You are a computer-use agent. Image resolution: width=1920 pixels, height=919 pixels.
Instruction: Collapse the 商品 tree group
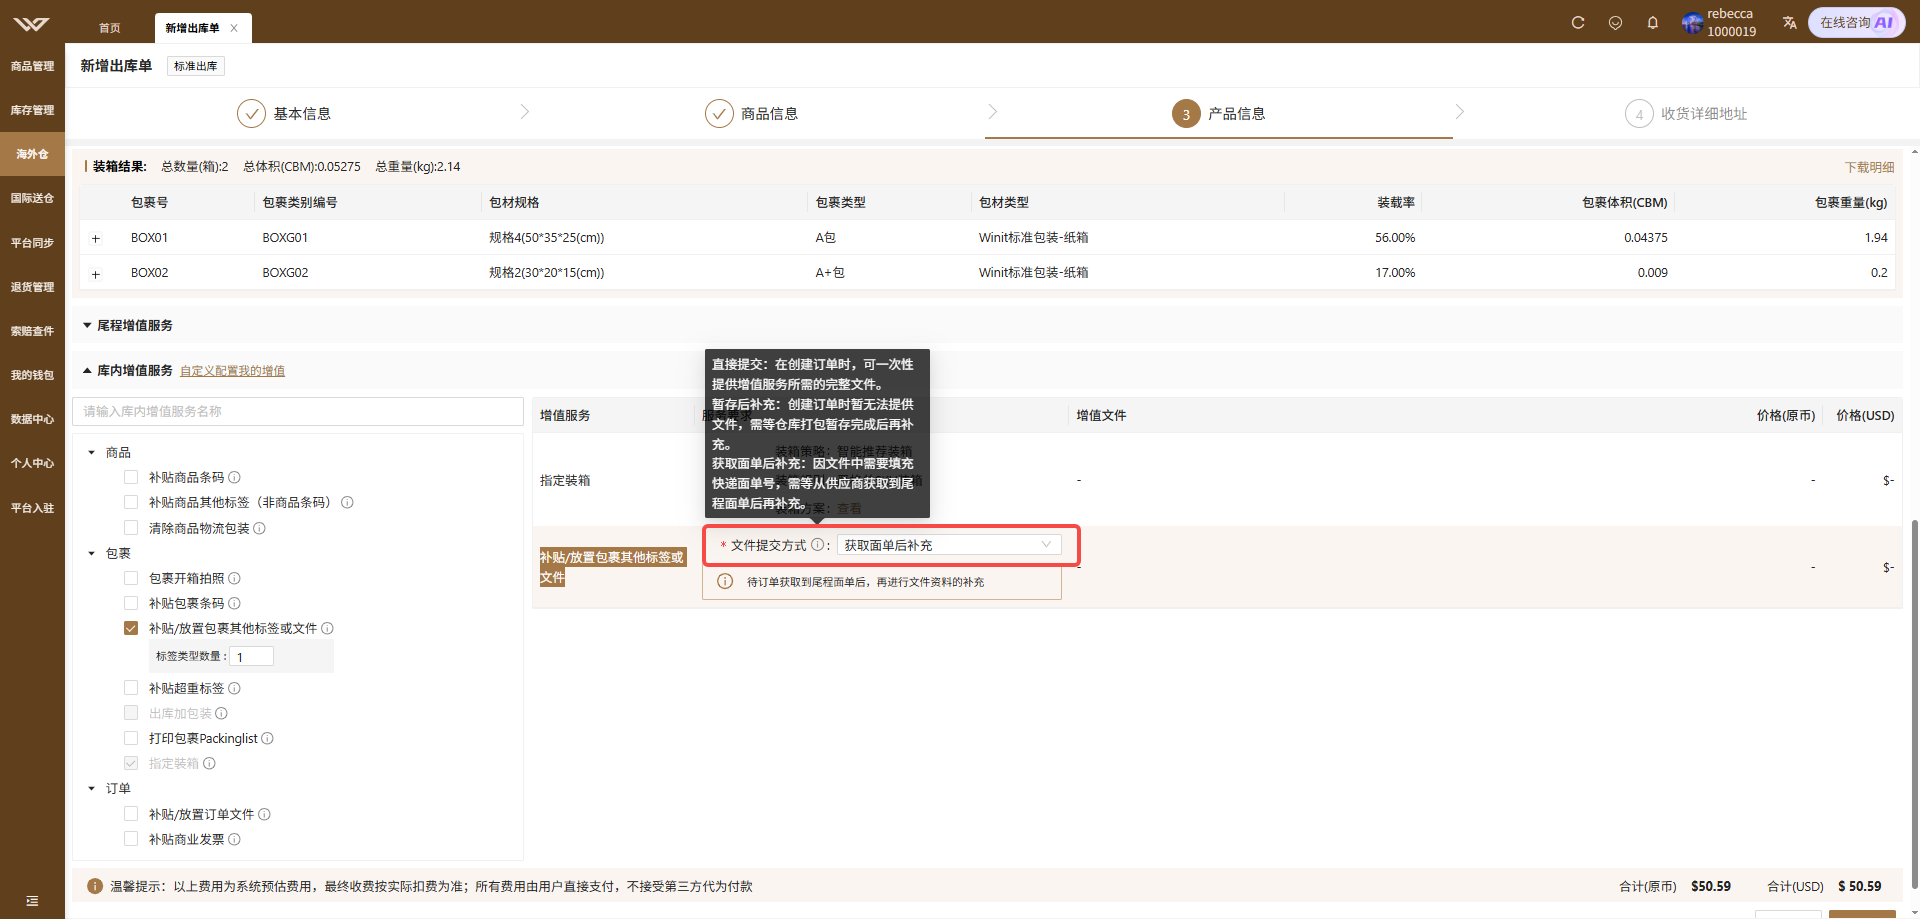click(x=91, y=452)
